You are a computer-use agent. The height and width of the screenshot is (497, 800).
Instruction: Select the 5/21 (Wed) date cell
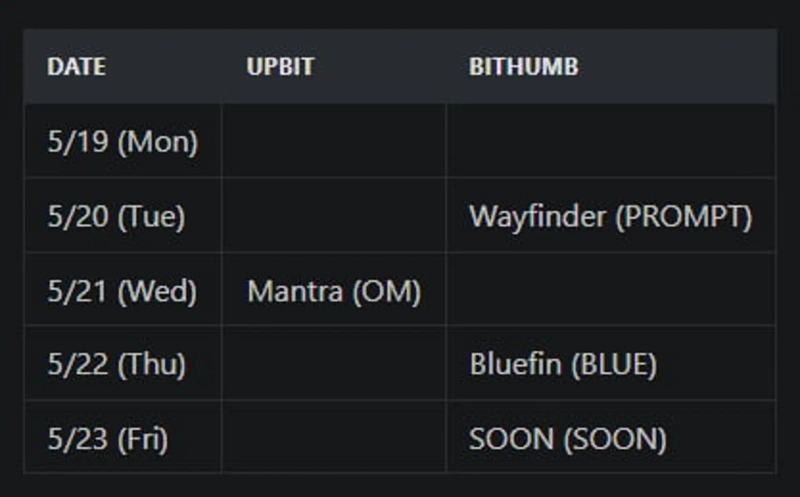click(122, 291)
